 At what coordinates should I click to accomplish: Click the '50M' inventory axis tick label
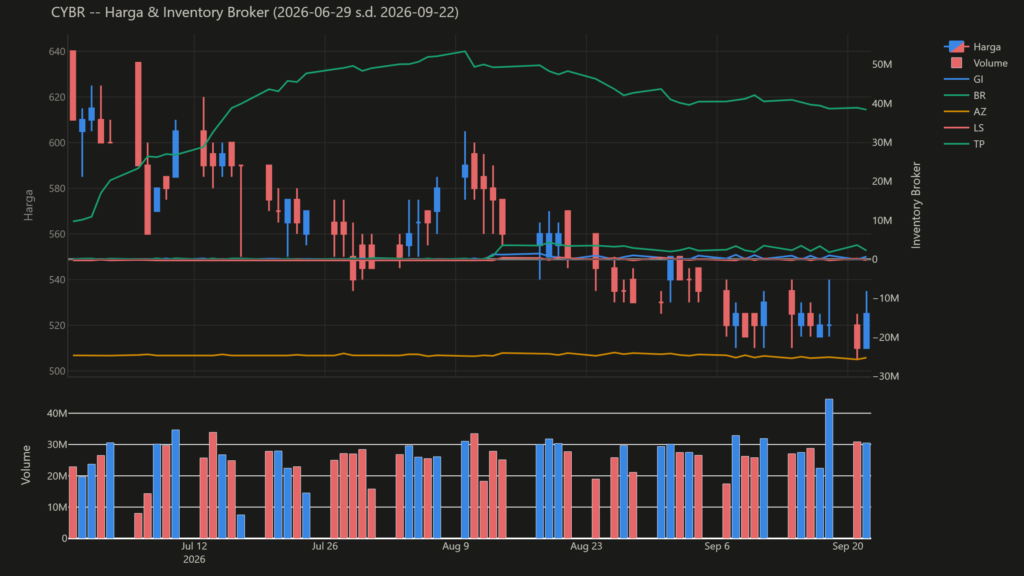coord(882,65)
